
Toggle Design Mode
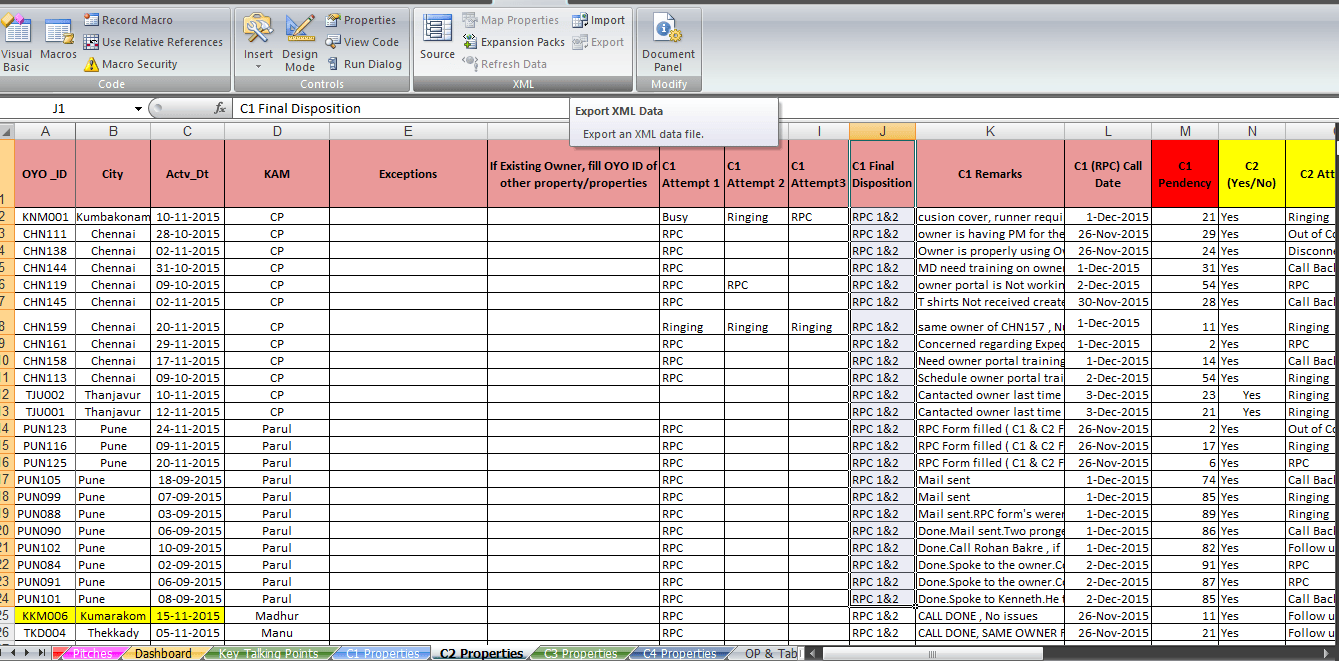point(300,43)
